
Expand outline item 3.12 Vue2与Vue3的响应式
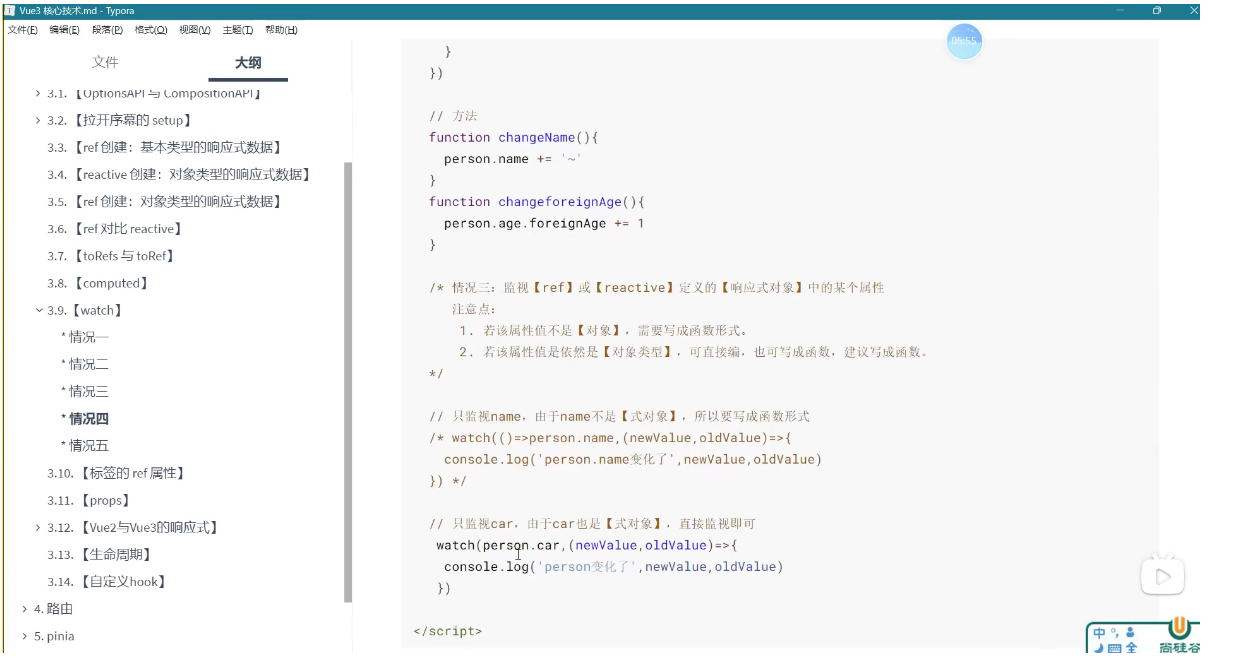pyautogui.click(x=38, y=527)
